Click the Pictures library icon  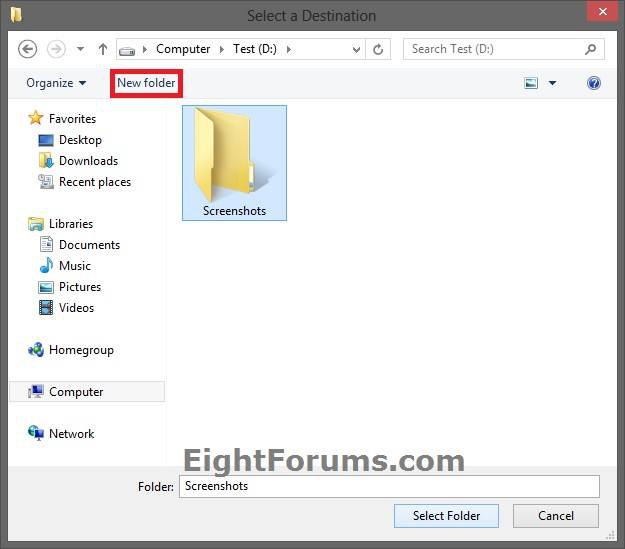click(46, 287)
